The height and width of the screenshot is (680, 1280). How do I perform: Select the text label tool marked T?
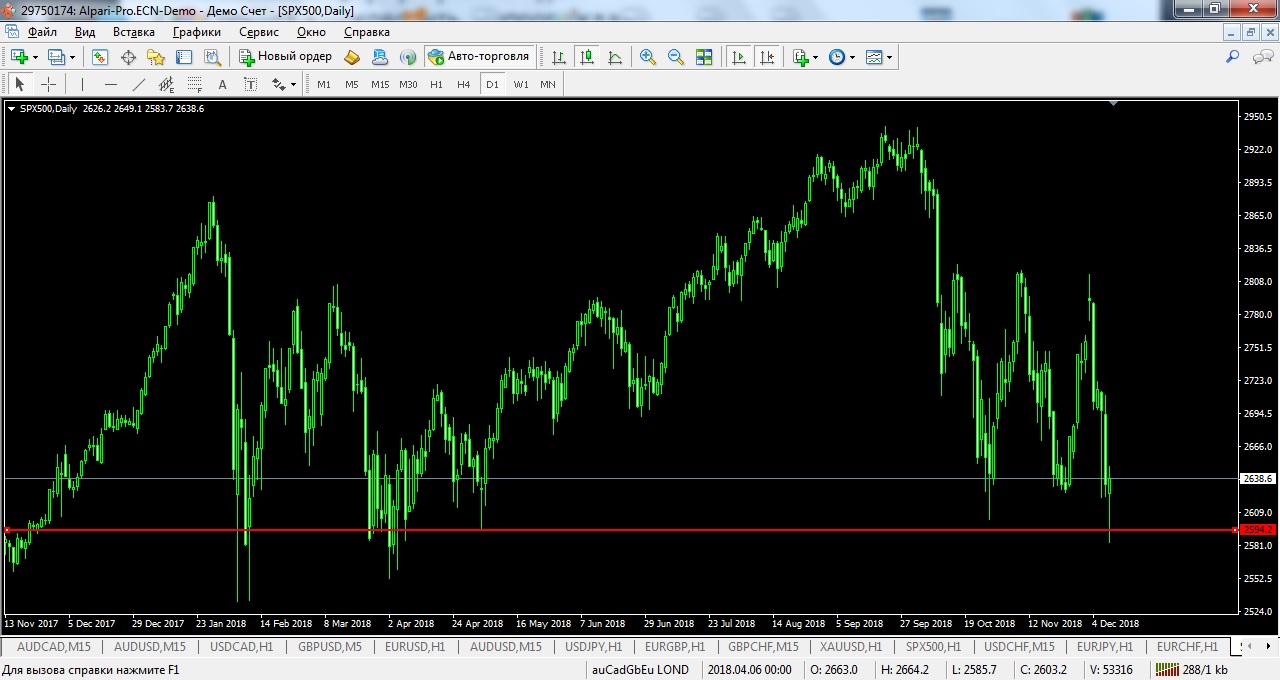pos(250,84)
